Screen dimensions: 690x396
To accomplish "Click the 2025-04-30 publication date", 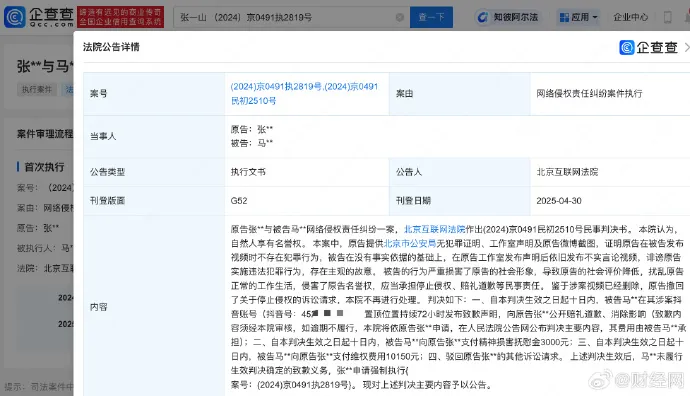I will [559, 201].
